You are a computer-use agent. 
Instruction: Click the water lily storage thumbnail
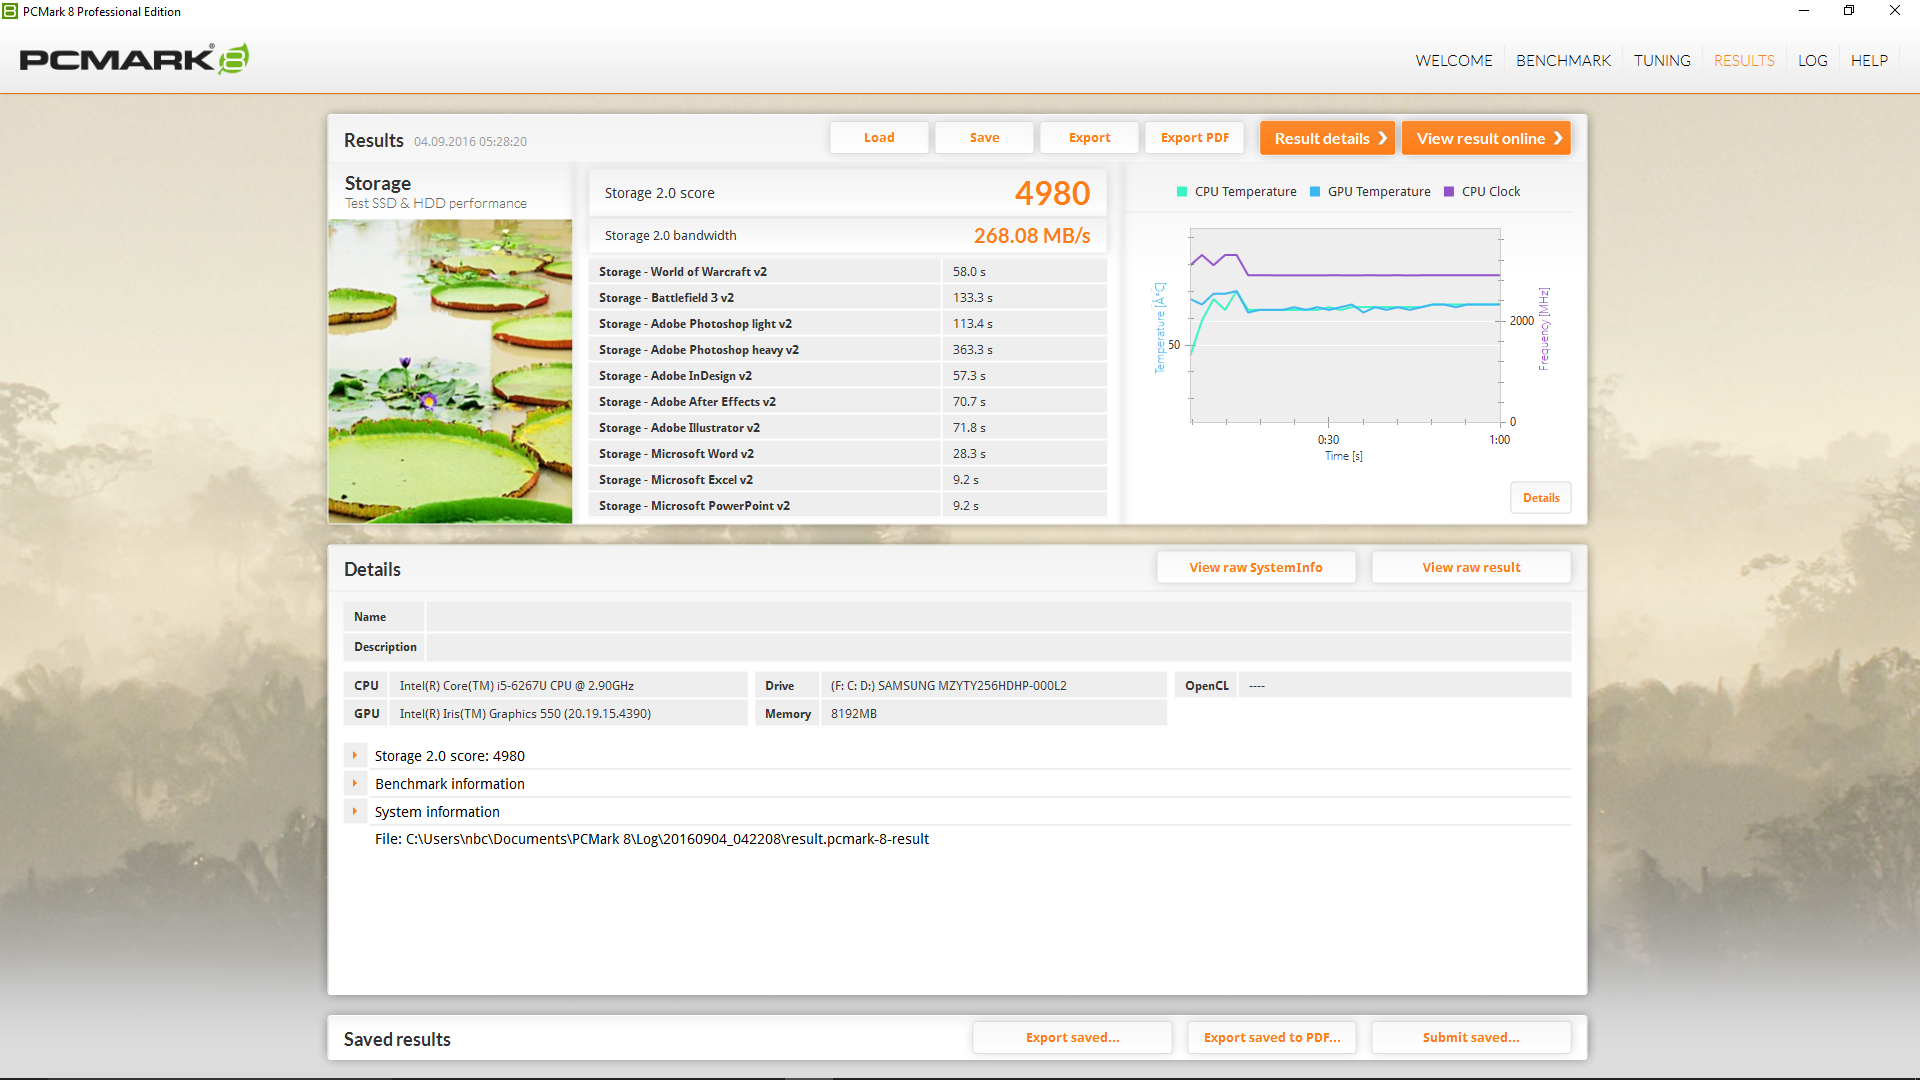(450, 370)
